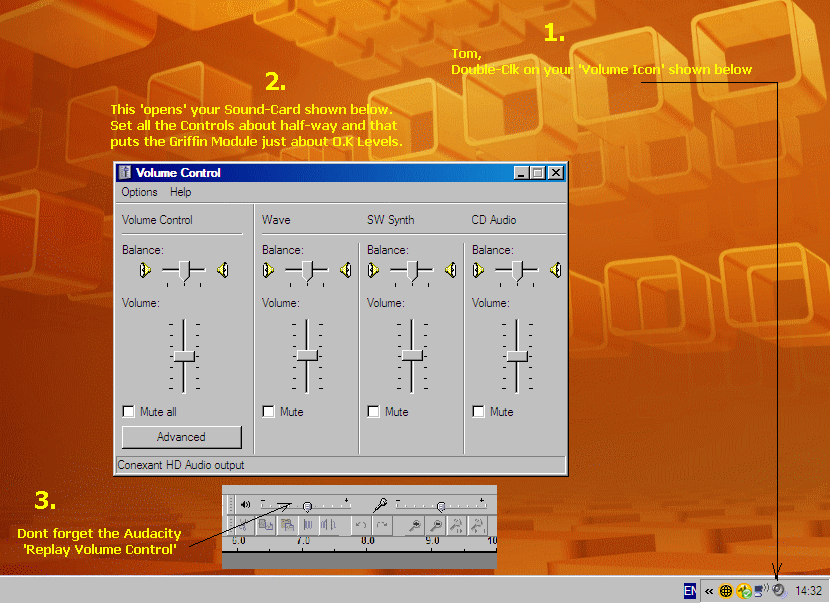This screenshot has height=603, width=830.
Task: Click the Audacity Zoom In magnifier
Action: (x=415, y=524)
